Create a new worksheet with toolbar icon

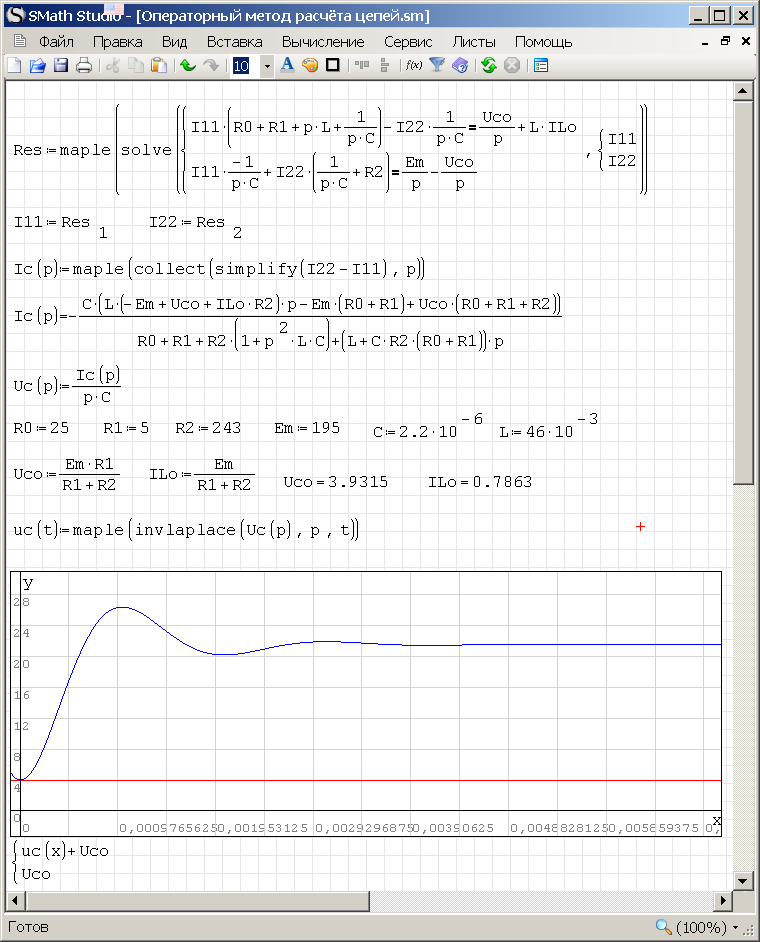[x=14, y=66]
